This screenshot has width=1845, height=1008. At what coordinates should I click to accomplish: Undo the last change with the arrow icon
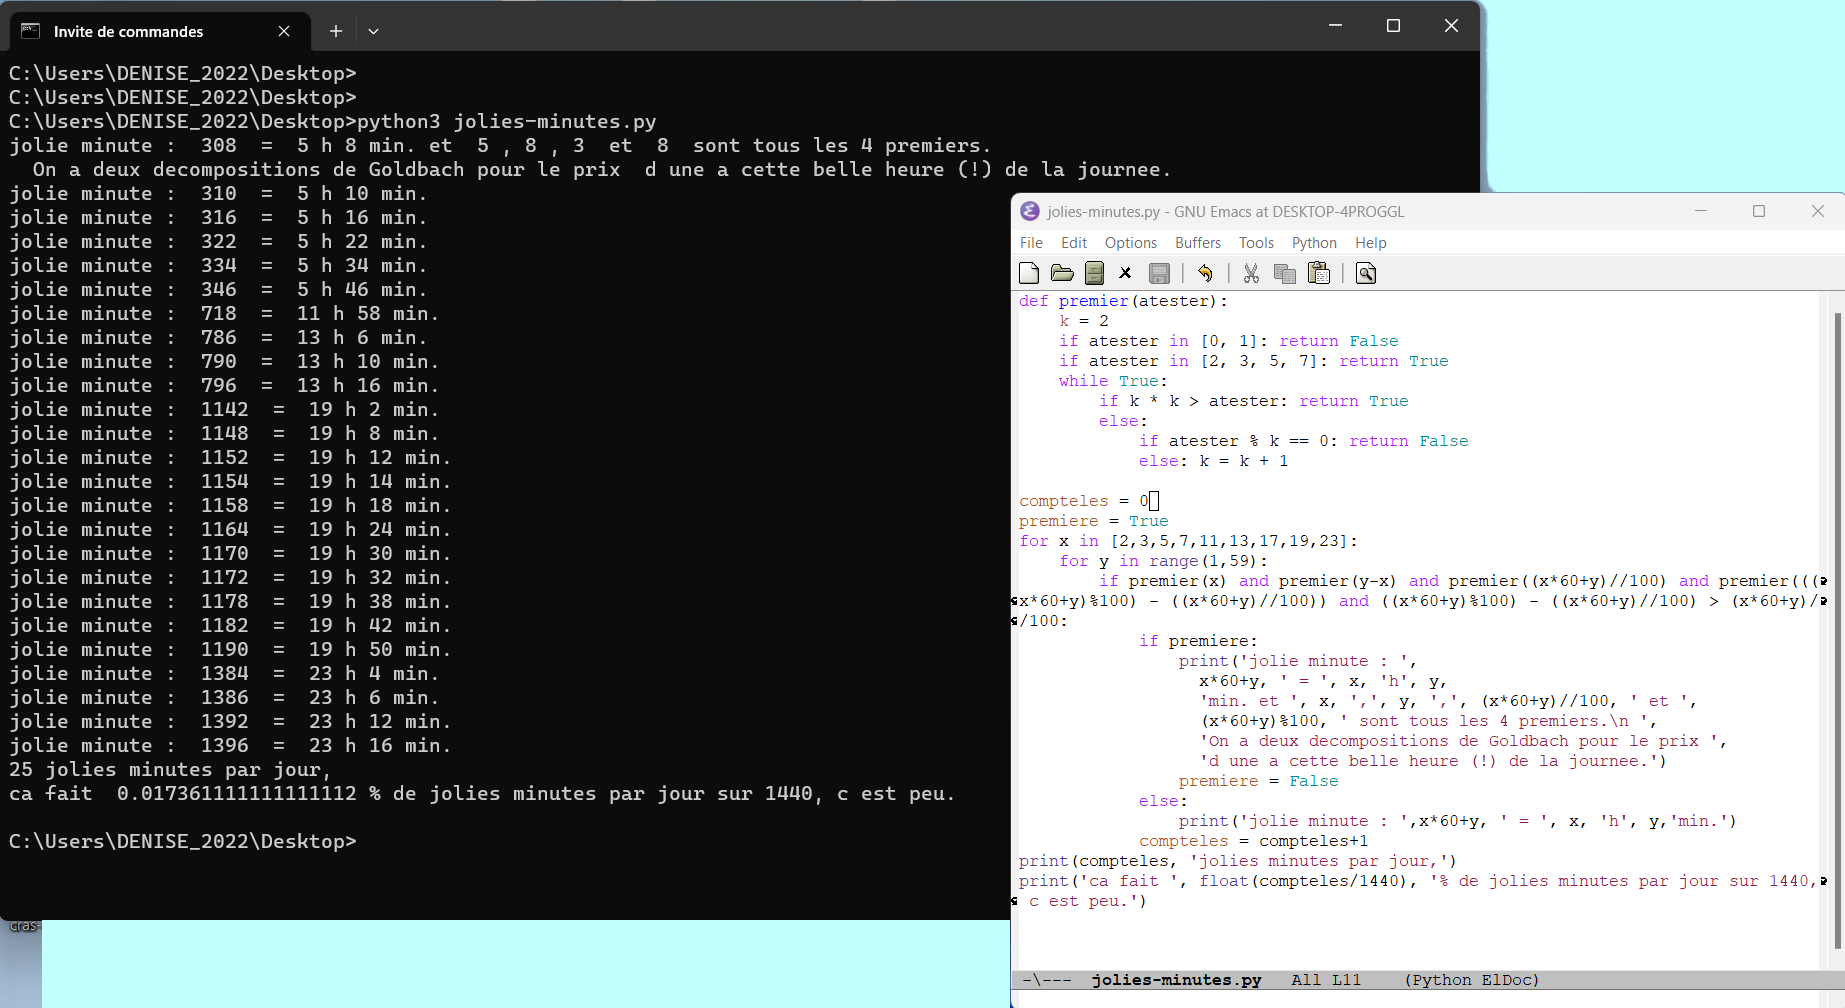click(x=1205, y=273)
